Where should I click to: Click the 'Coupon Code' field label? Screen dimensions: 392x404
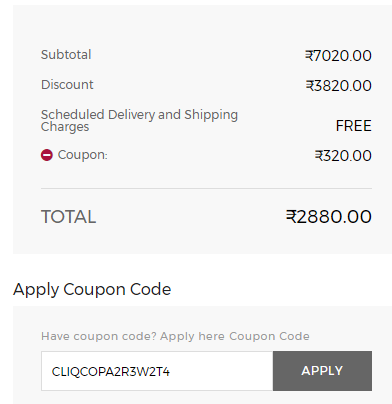coord(269,336)
